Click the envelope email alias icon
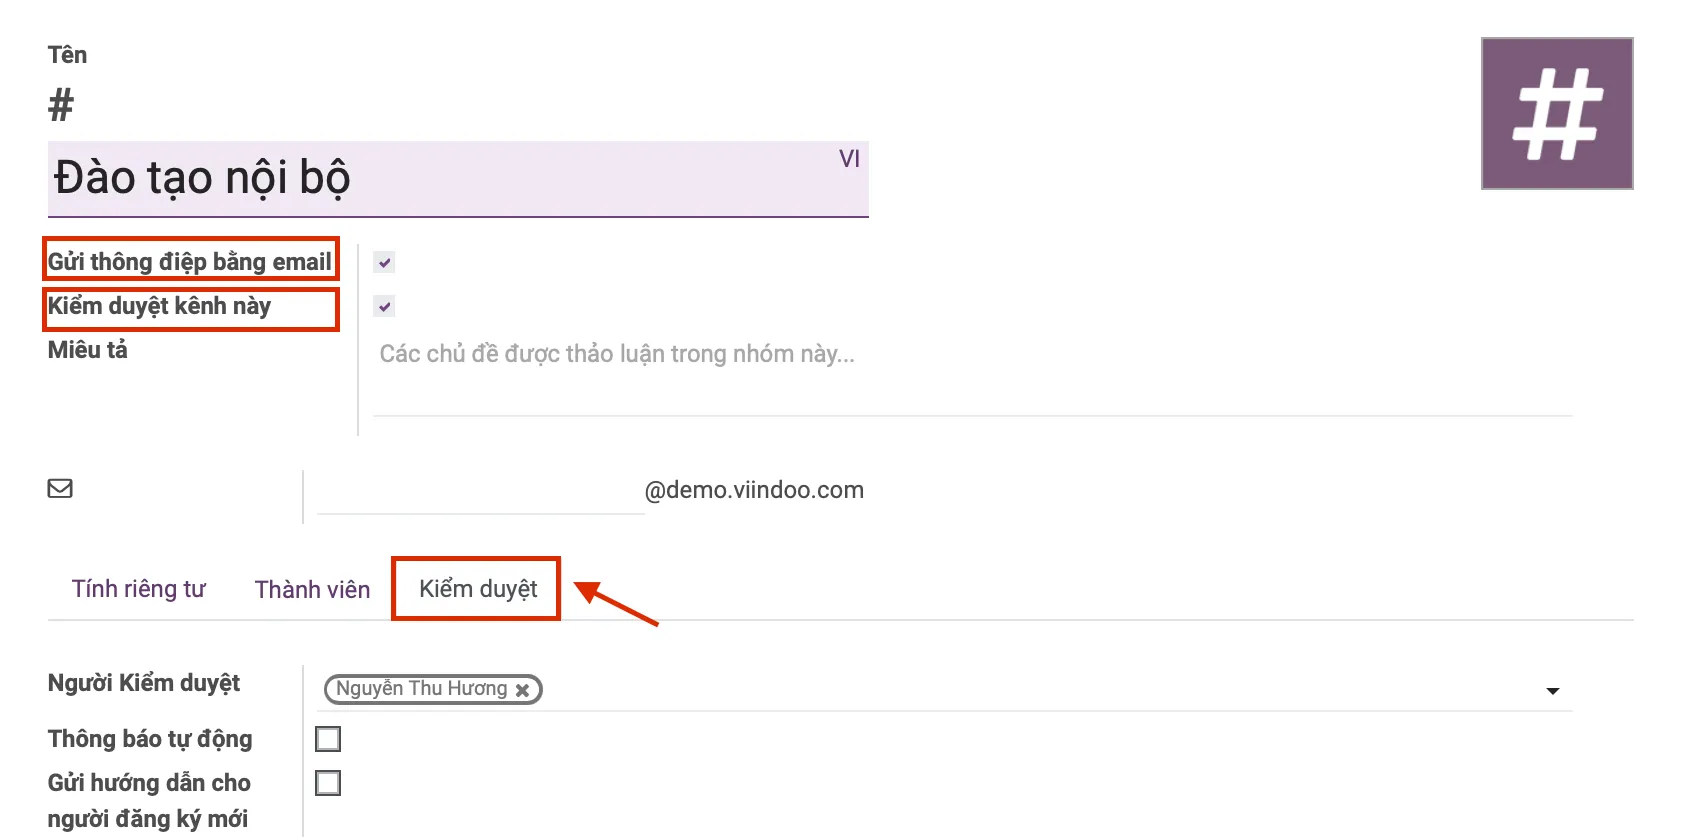Viewport: 1685px width, 838px height. point(60,488)
